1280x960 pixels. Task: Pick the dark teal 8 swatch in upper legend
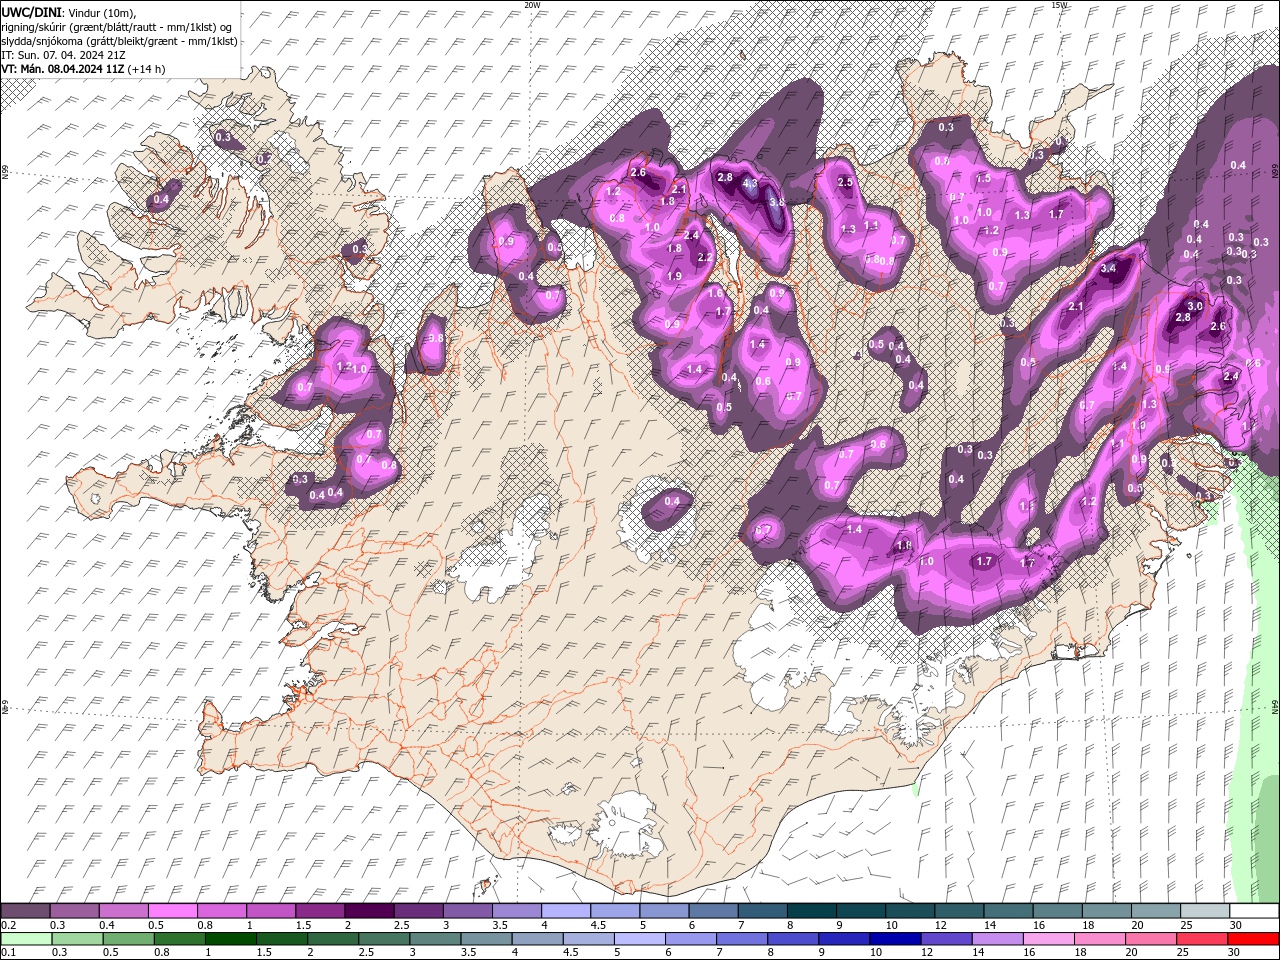pos(811,911)
